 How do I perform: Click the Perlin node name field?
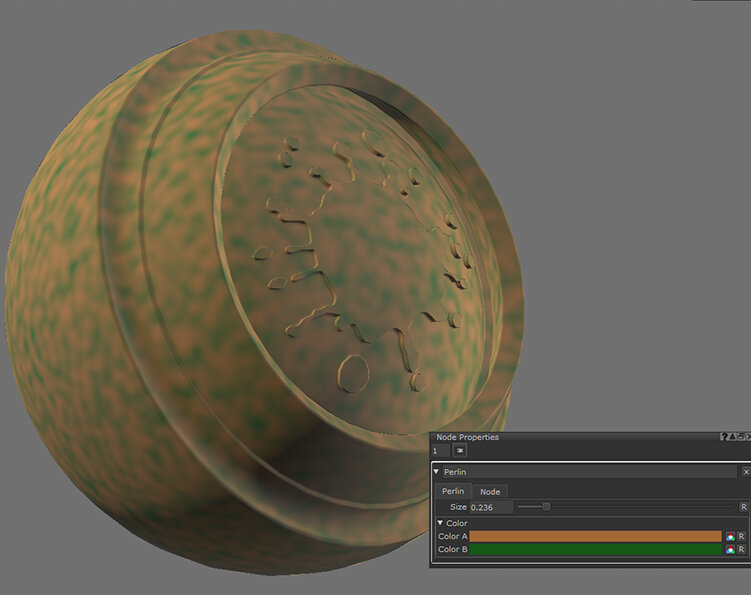pos(590,471)
